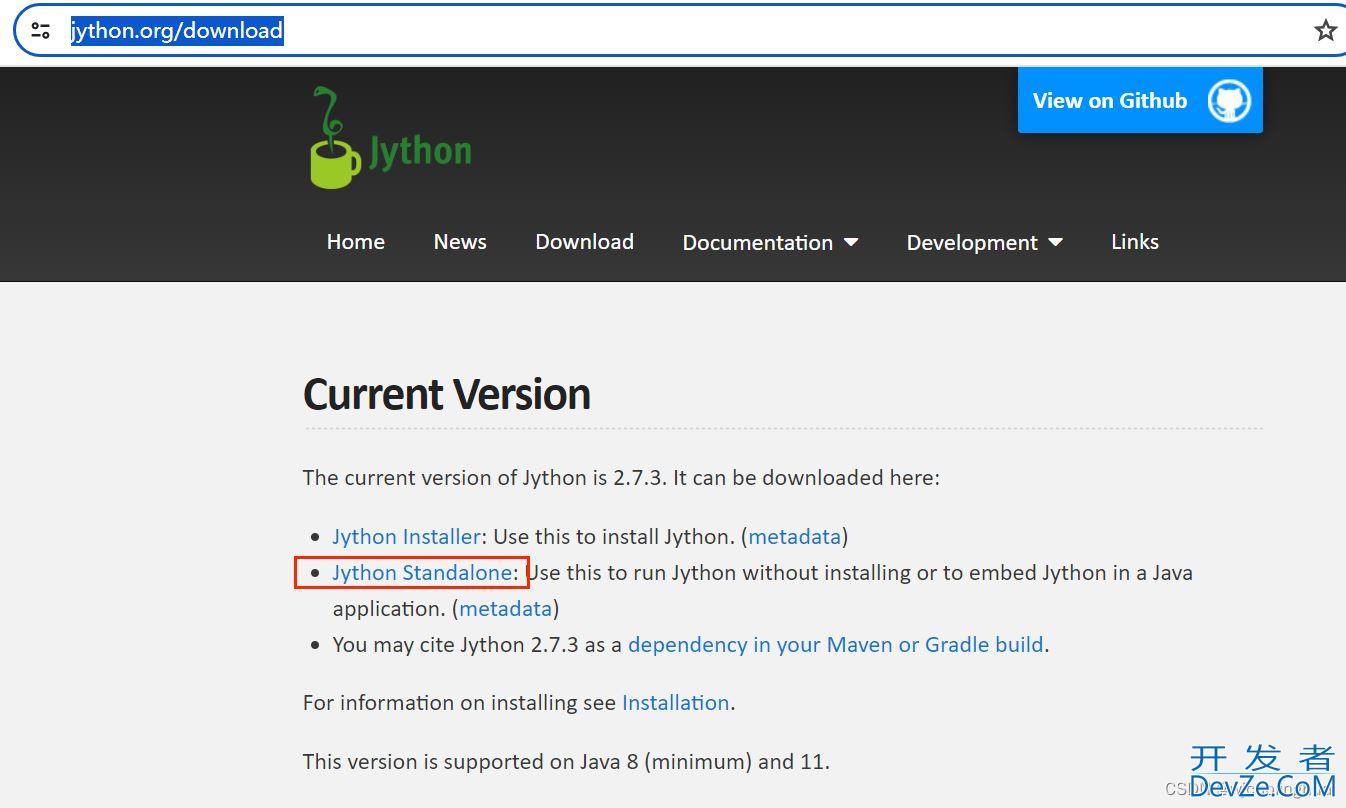Expand the Documentation dropdown arrow
1346x808 pixels.
coord(851,242)
